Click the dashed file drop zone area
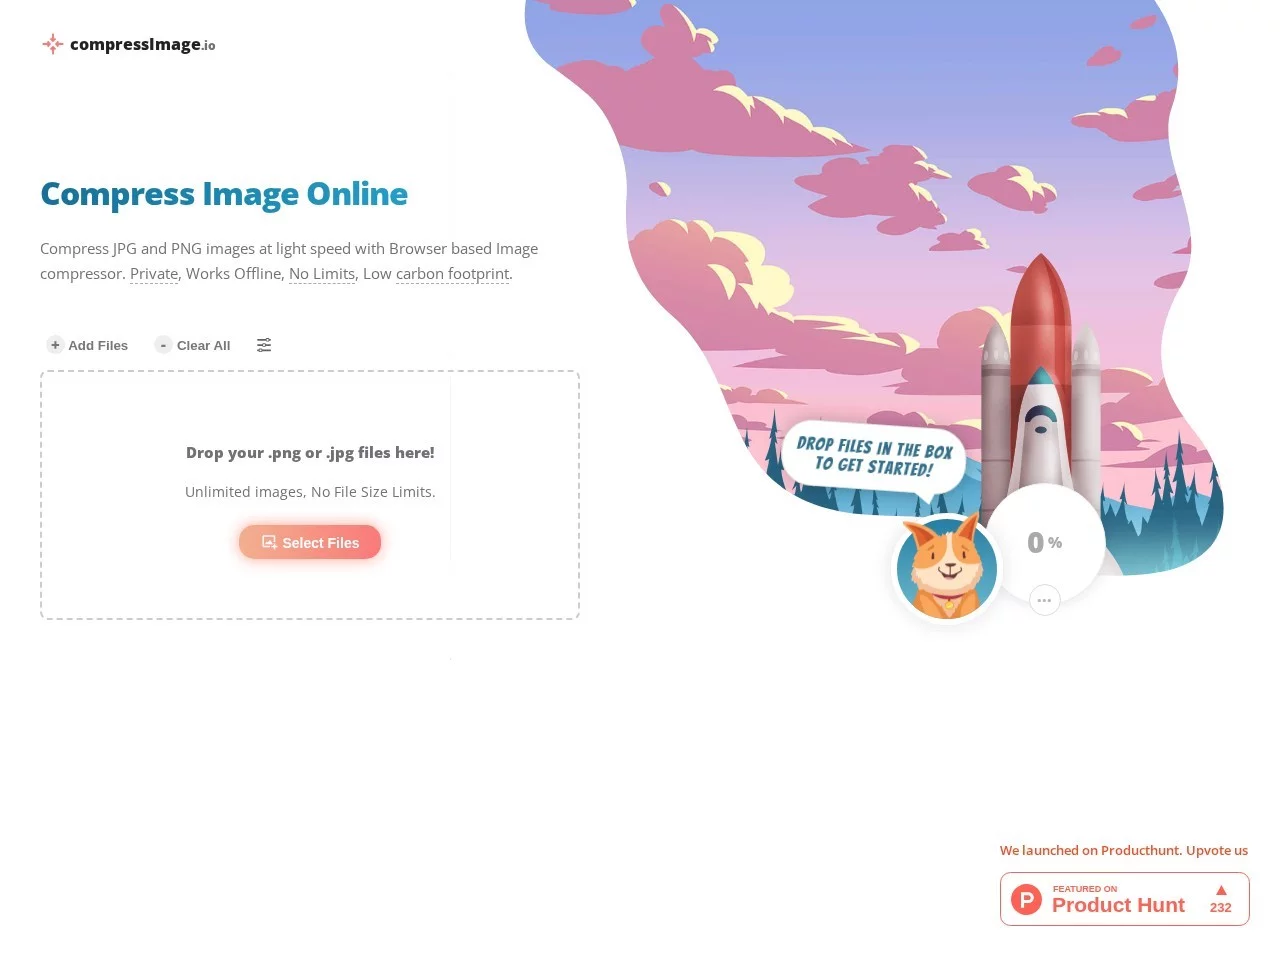Image resolution: width=1280 pixels, height=960 pixels. point(310,495)
